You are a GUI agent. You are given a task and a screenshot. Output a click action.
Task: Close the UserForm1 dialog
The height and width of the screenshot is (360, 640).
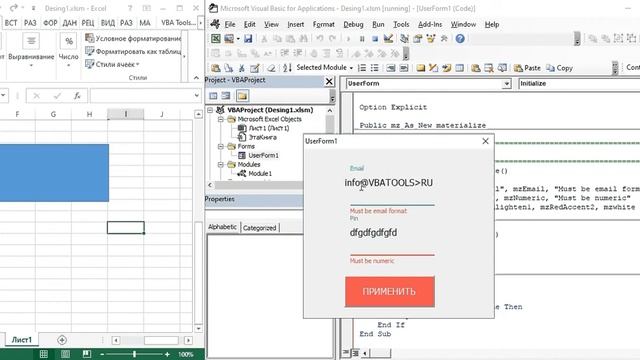tap(485, 141)
